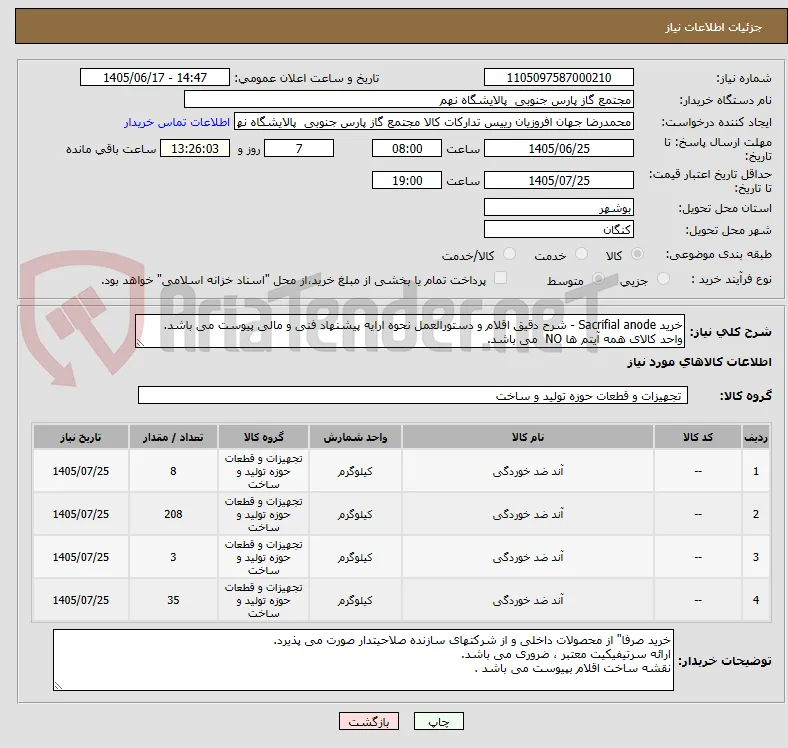Click the بازگشت back button

coord(369,721)
